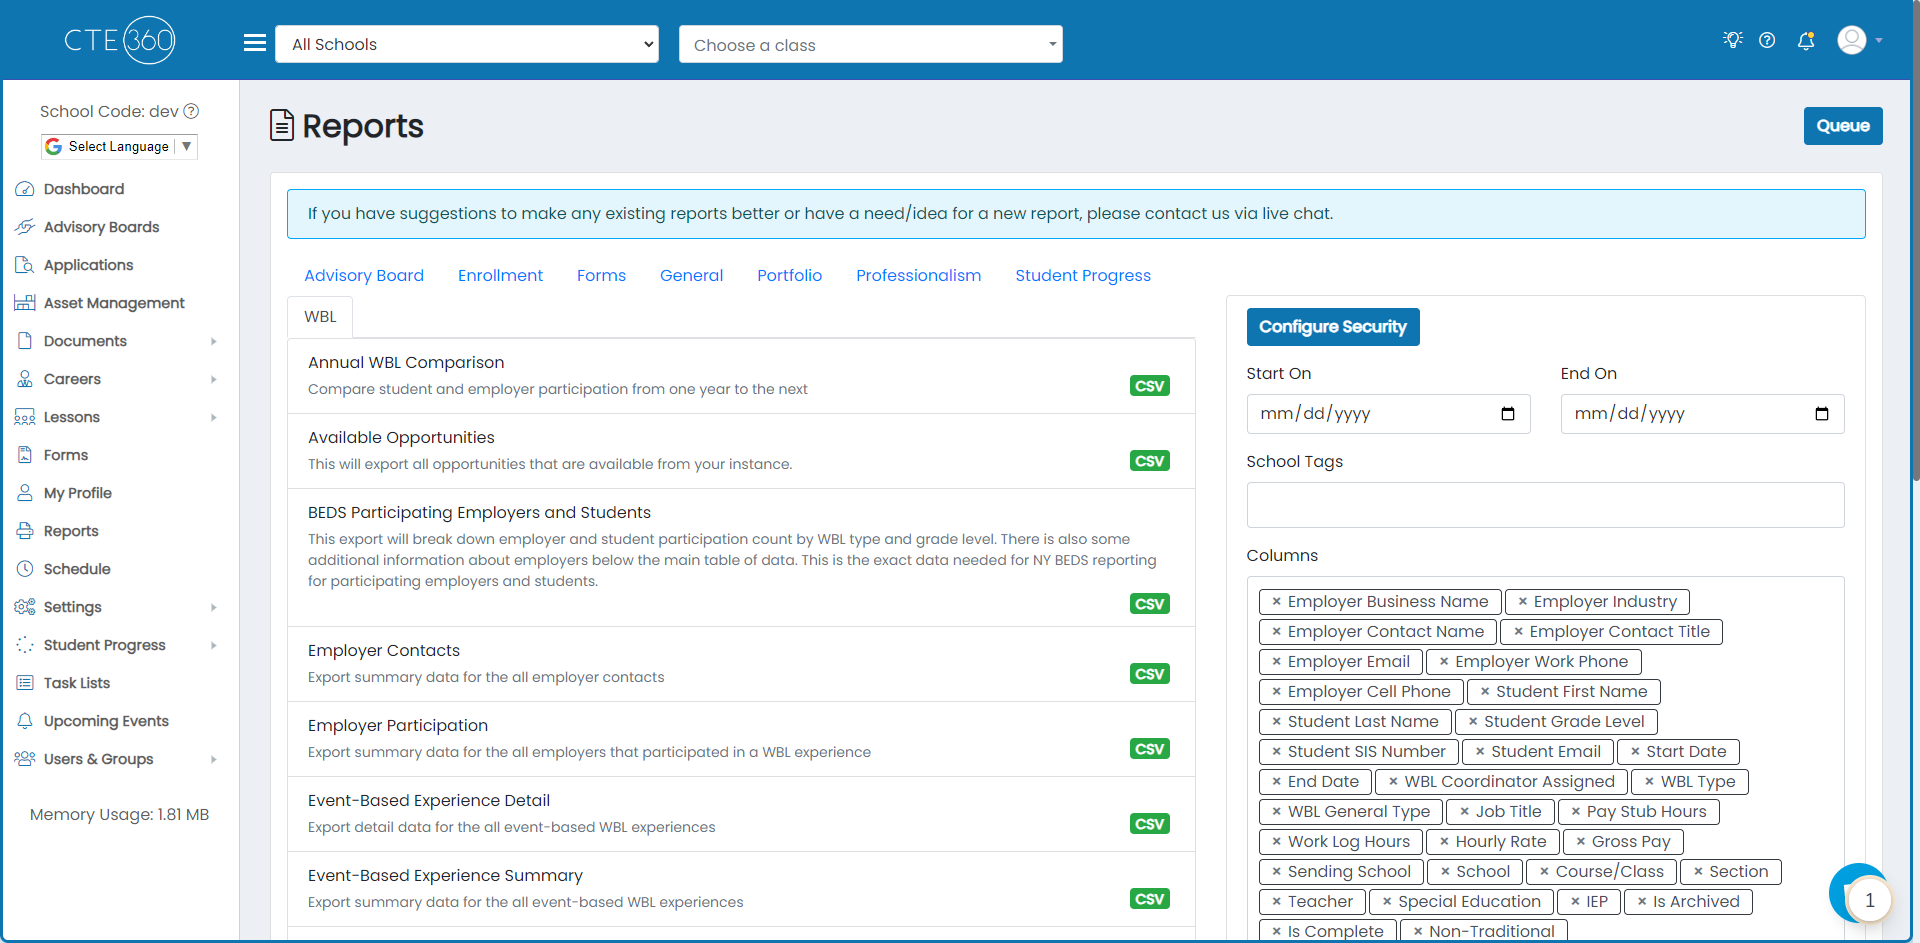Open Advisory Boards in sidebar
This screenshot has width=1920, height=943.
(101, 227)
